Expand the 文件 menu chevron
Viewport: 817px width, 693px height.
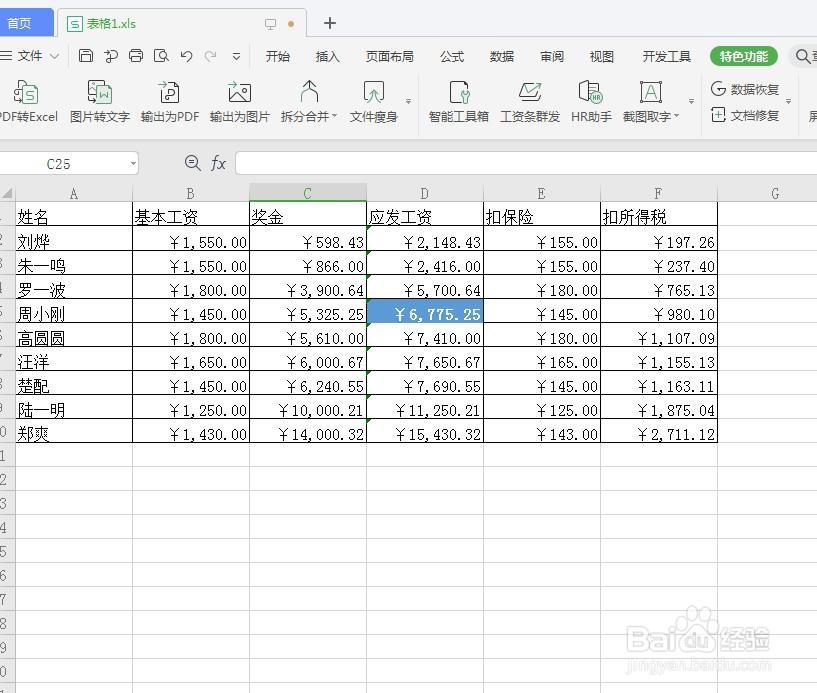click(x=54, y=57)
